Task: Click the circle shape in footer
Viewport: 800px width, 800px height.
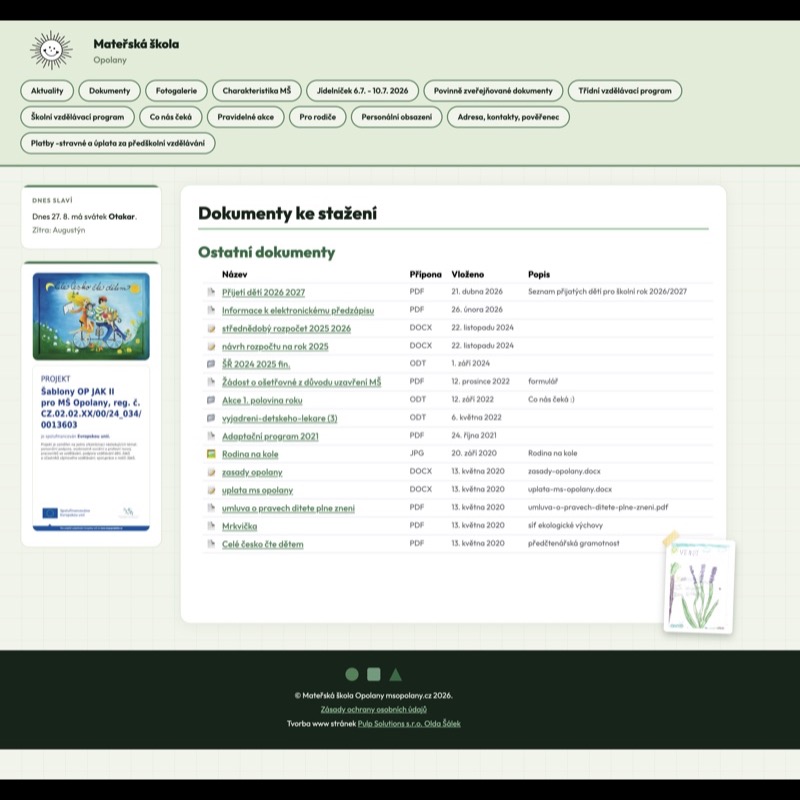Action: tap(352, 674)
